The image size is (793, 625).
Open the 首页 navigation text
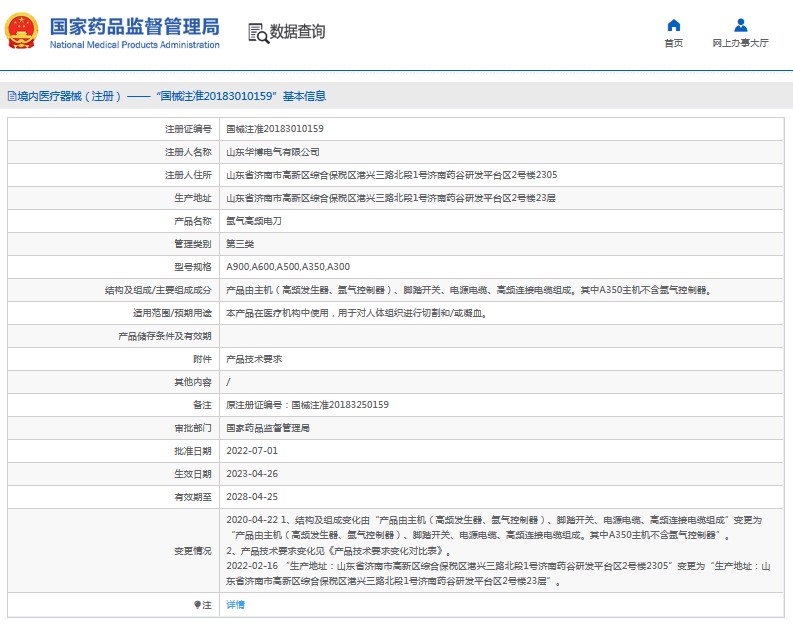tap(674, 43)
